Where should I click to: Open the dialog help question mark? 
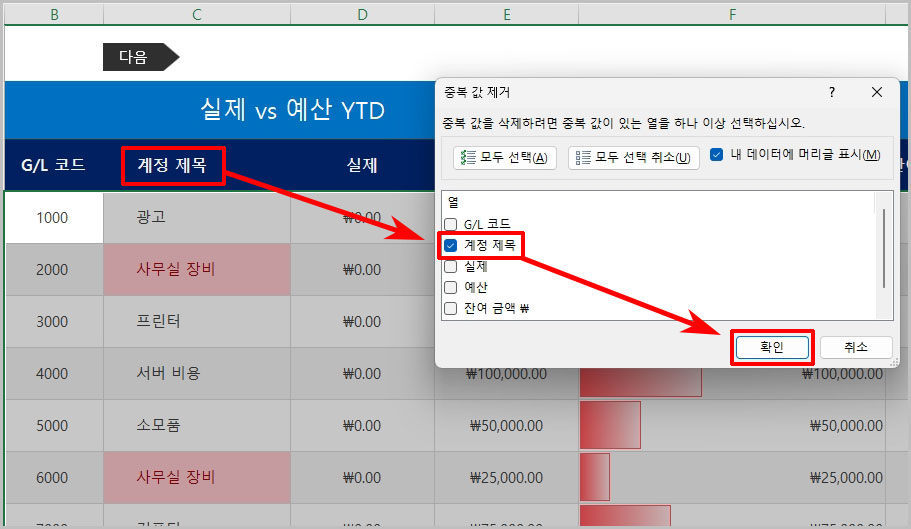pyautogui.click(x=832, y=92)
